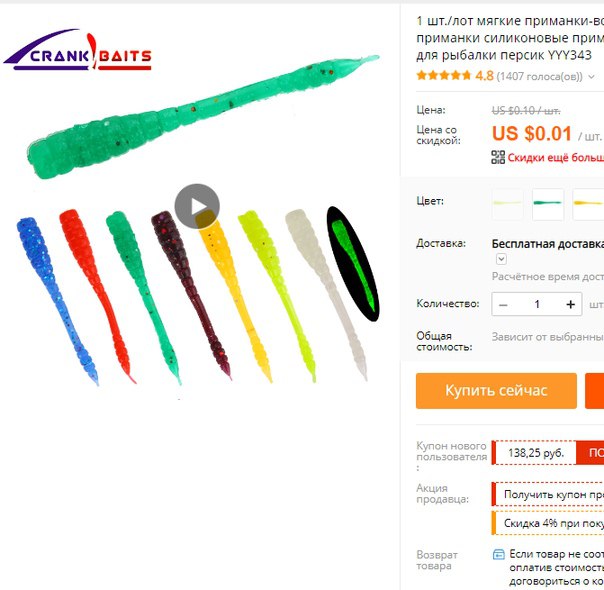604x590 pixels.
Task: Click the Скидка 4% purchase offer
Action: [x=548, y=523]
